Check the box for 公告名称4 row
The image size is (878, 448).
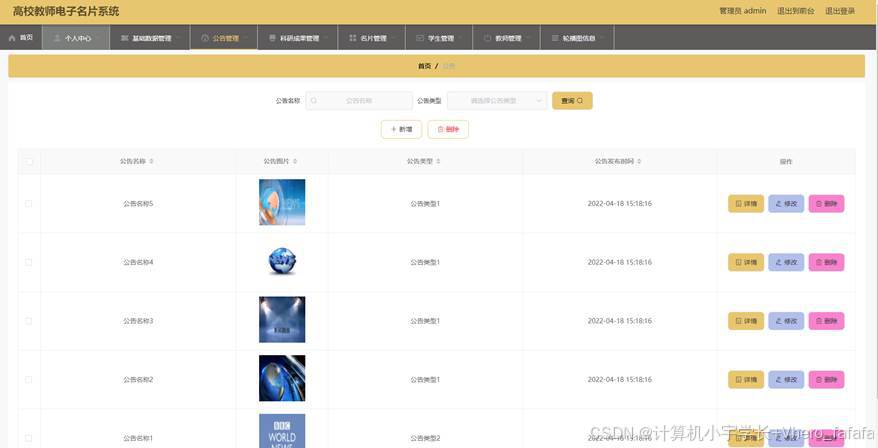pos(29,262)
